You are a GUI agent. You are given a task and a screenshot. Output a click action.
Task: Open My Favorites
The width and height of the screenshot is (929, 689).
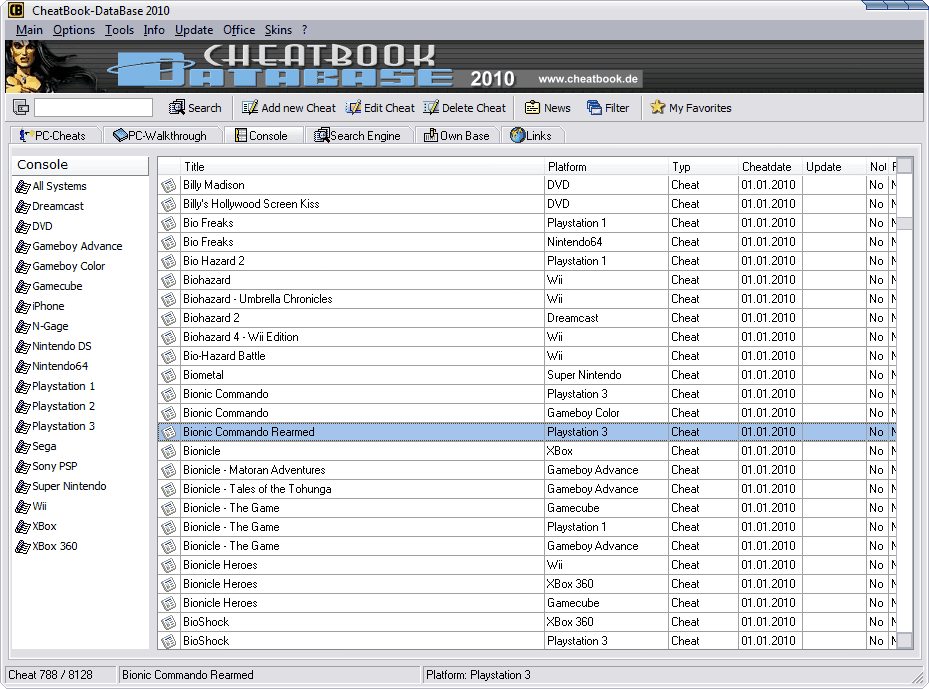click(691, 108)
